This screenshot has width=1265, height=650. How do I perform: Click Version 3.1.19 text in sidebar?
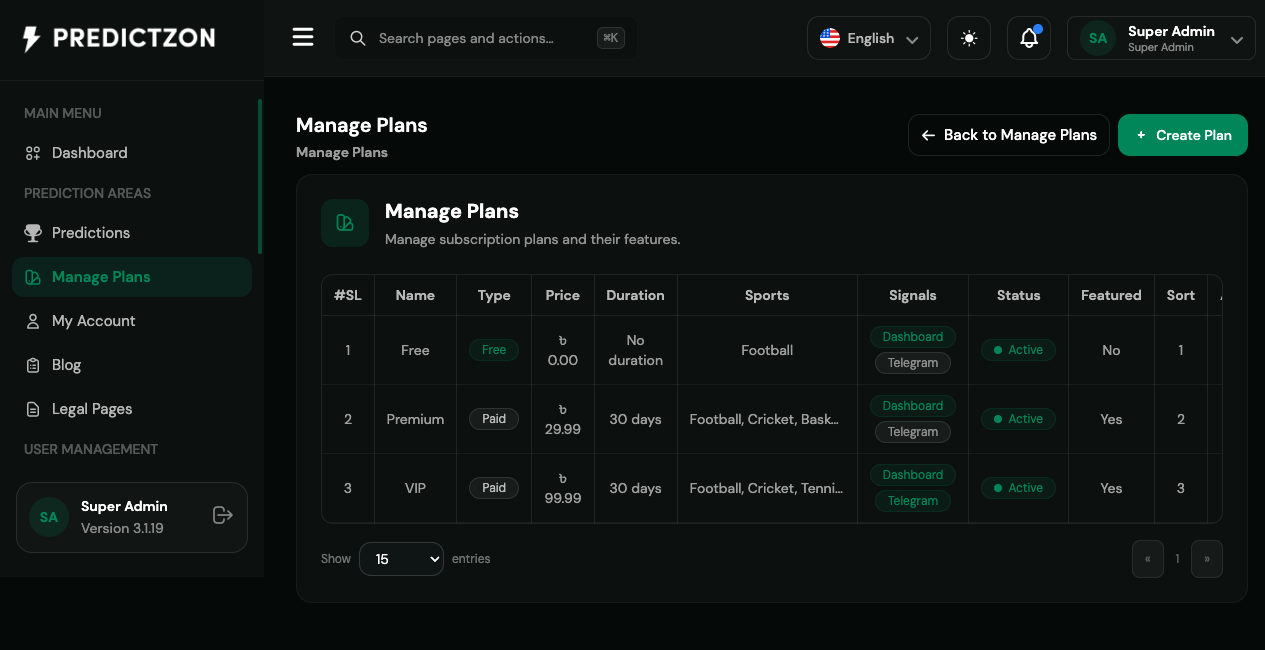[122, 528]
